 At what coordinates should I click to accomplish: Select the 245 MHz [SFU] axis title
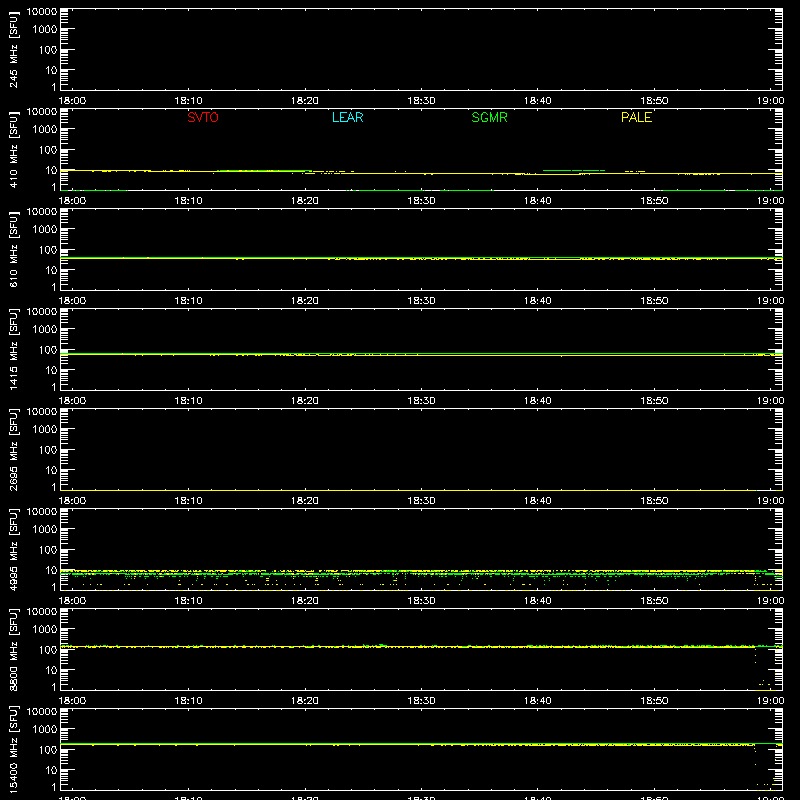click(x=14, y=49)
